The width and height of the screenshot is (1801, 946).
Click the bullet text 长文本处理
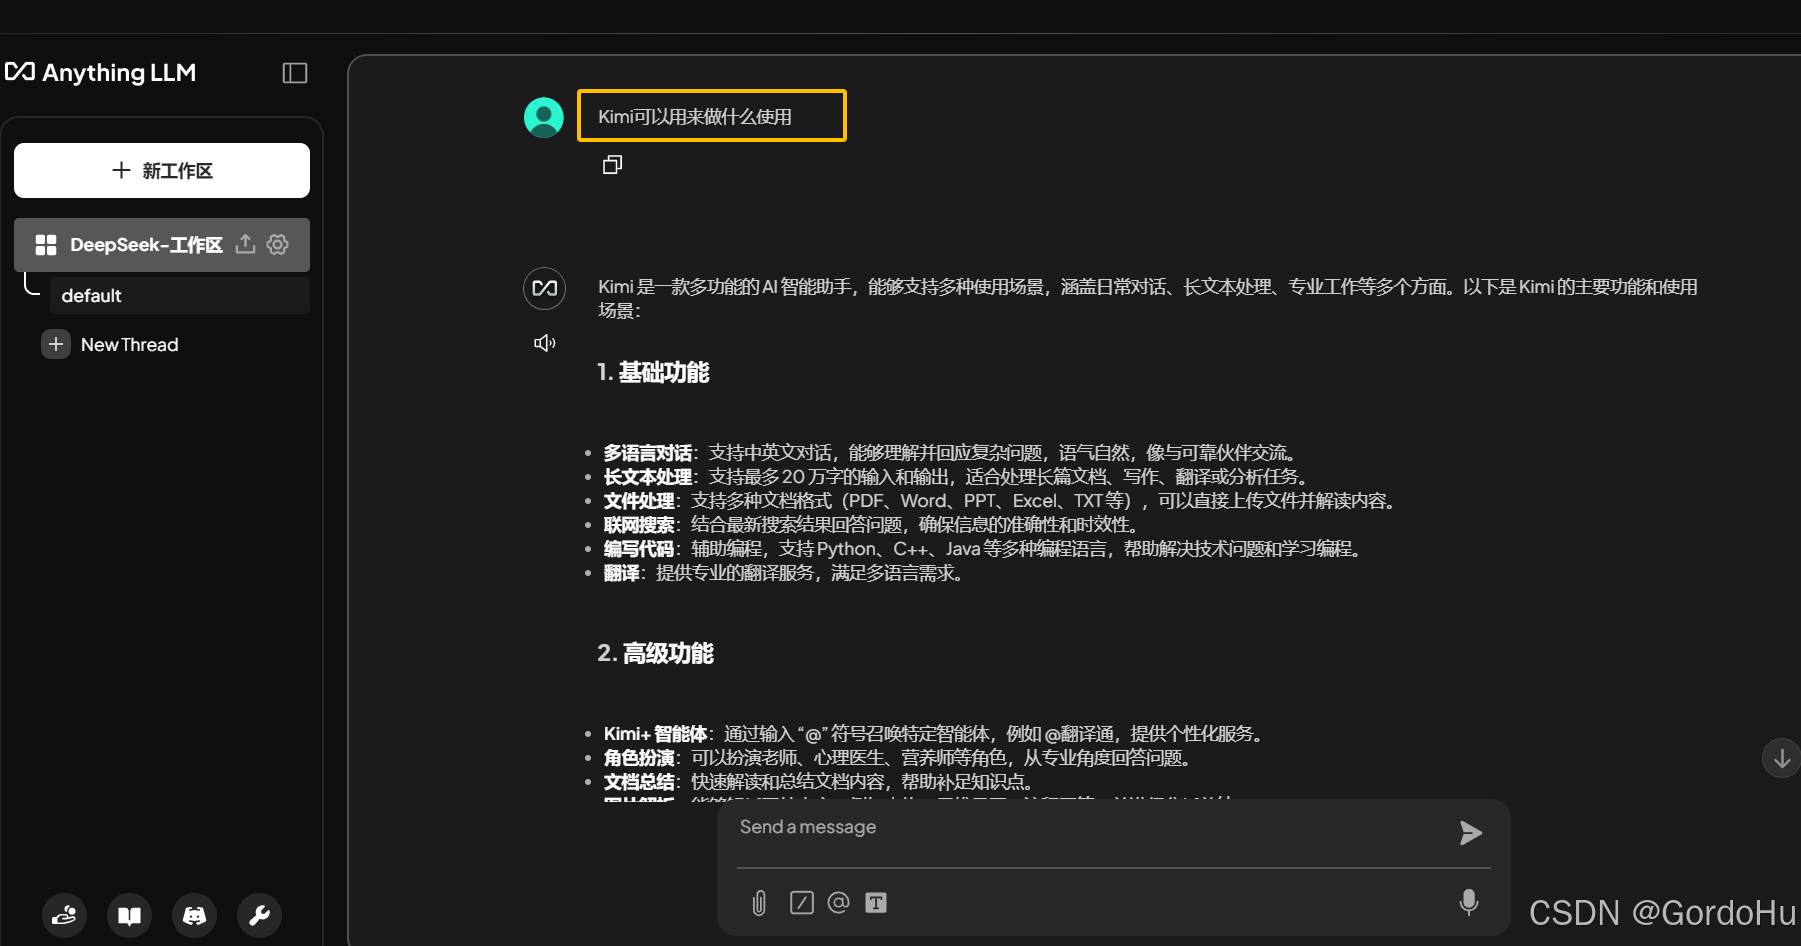point(648,477)
